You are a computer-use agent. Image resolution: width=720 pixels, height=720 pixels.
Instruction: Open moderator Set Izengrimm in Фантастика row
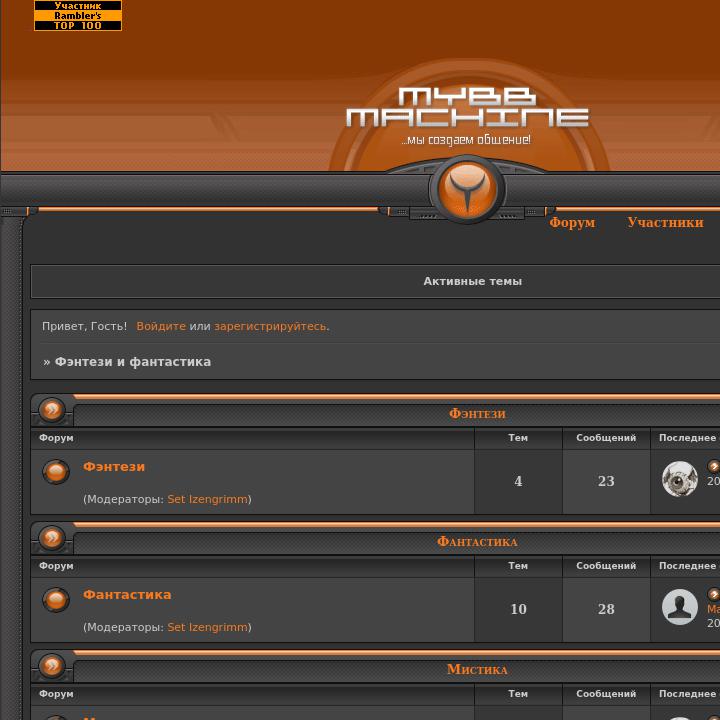[208, 627]
